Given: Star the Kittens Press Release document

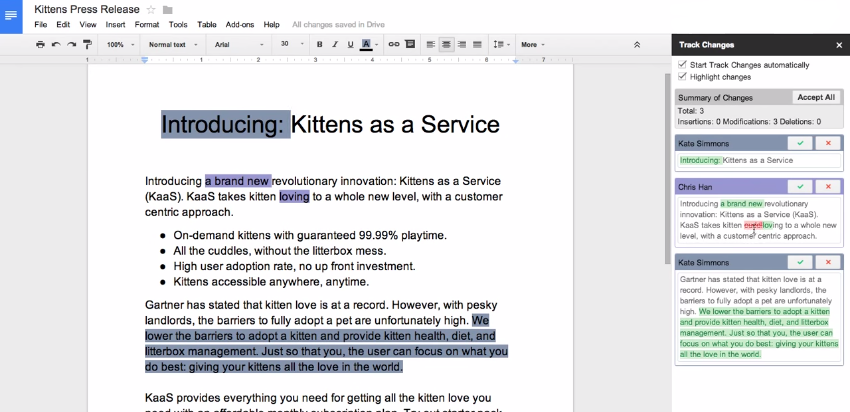Looking at the screenshot, I should 151,9.
